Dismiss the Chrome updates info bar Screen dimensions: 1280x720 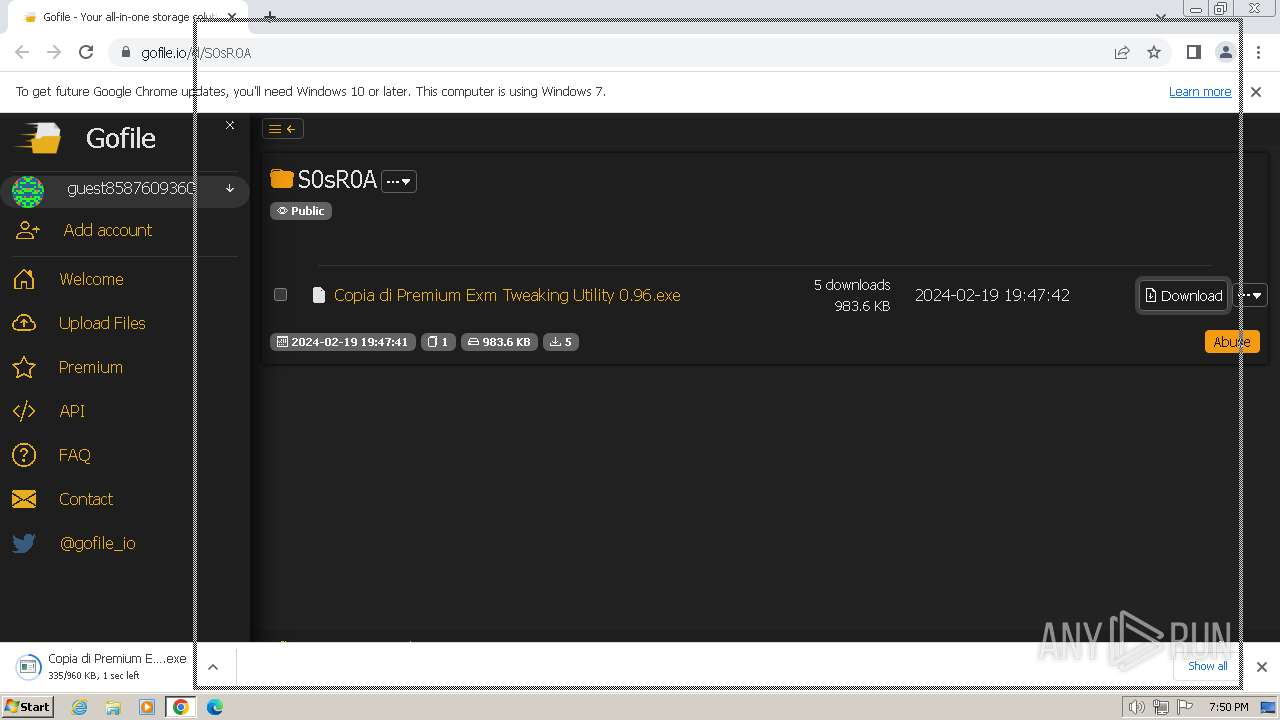point(1256,91)
